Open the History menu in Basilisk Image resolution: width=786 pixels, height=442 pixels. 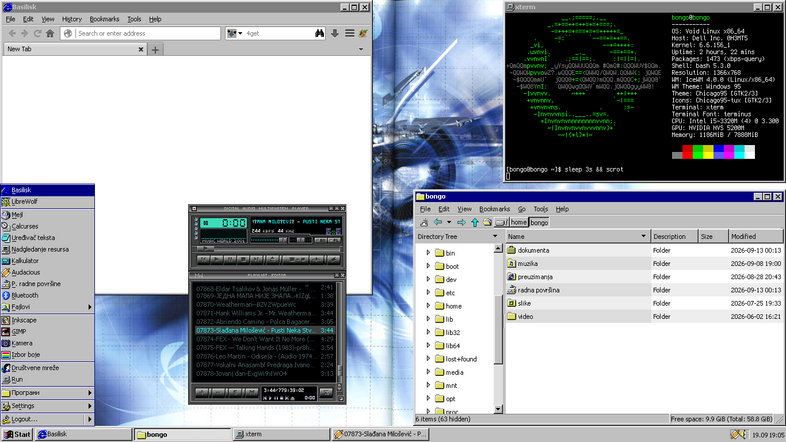coord(72,19)
